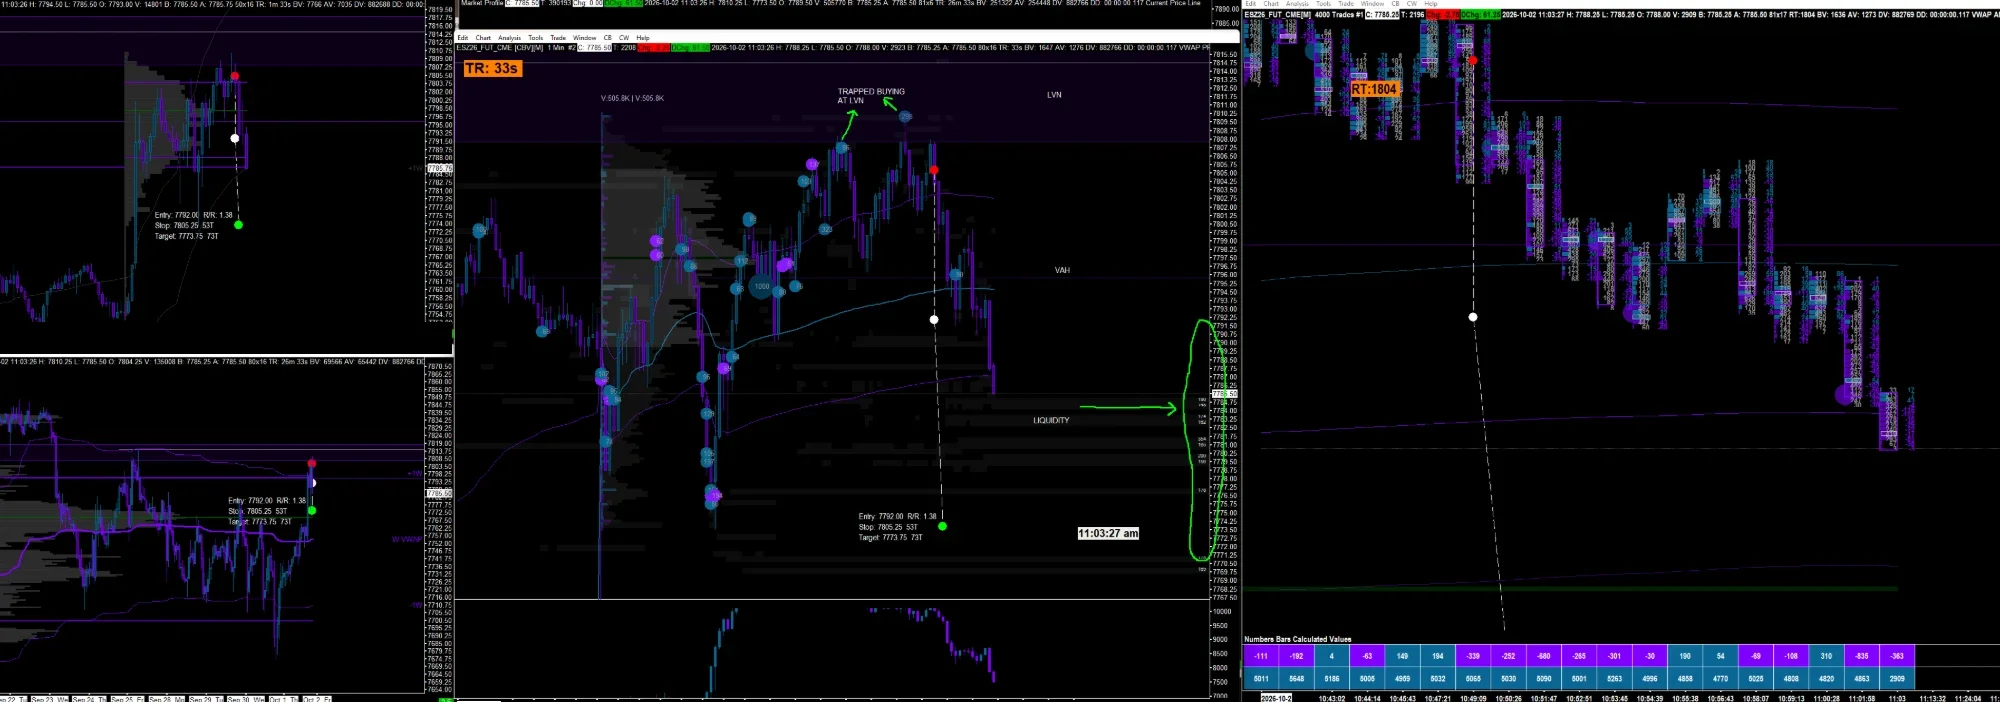Open the Edit menu in the 1 Min chart window
The image size is (2000, 702).
click(x=462, y=37)
